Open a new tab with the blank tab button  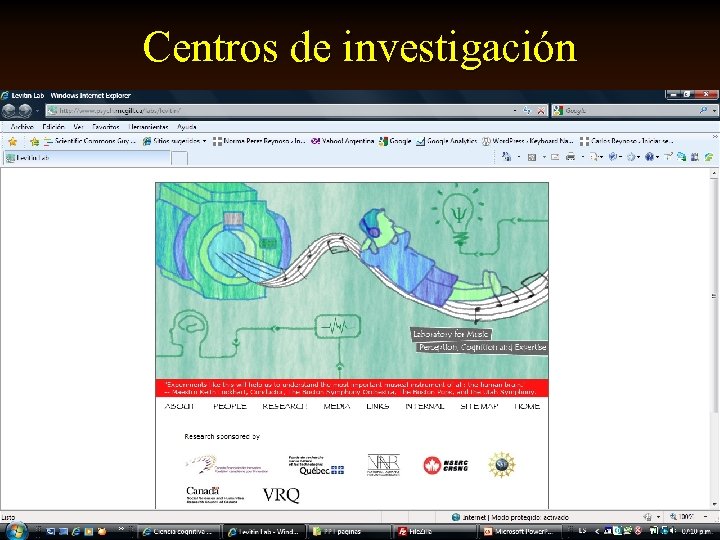(x=179, y=158)
